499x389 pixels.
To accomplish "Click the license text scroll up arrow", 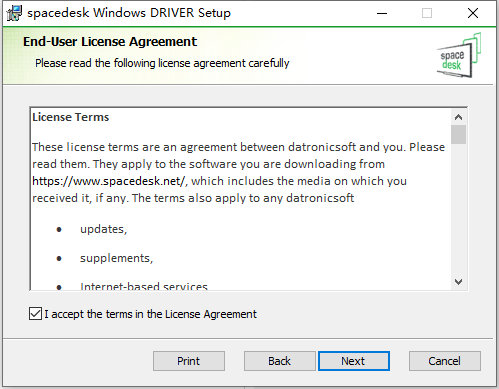I will (x=458, y=117).
